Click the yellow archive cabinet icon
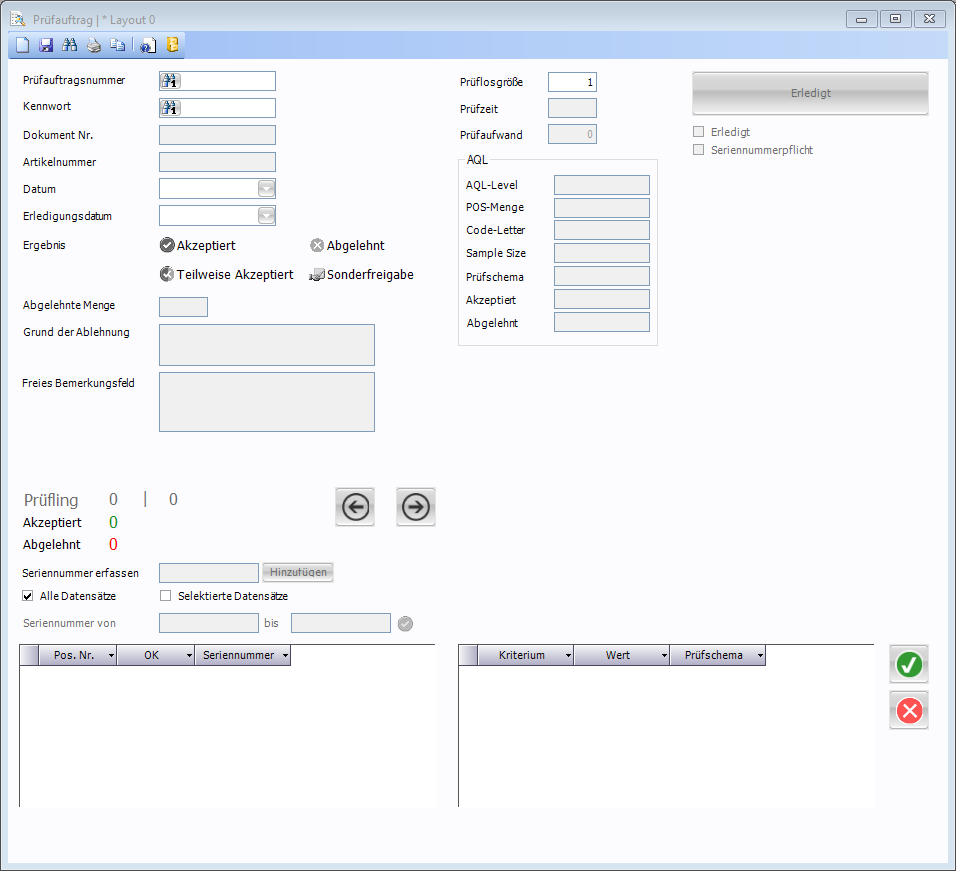Screen dimensions: 956x871 click(x=173, y=44)
